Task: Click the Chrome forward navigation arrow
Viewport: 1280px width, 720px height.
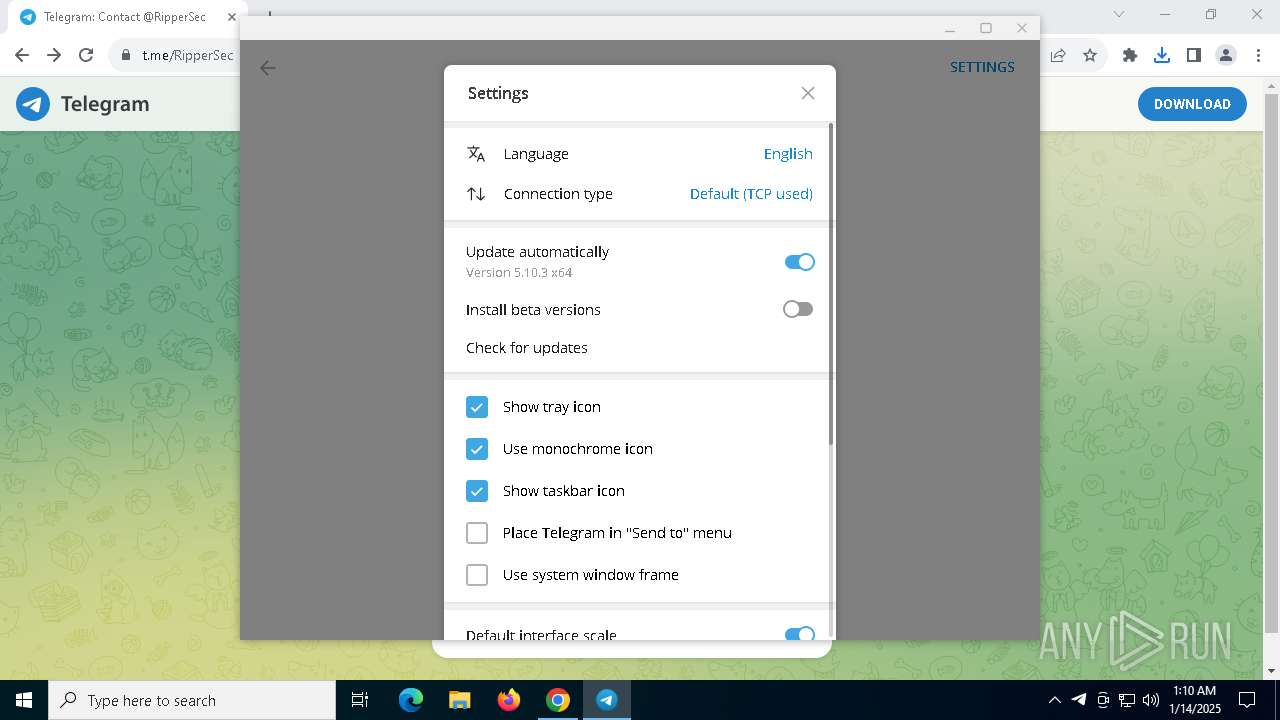Action: point(54,55)
